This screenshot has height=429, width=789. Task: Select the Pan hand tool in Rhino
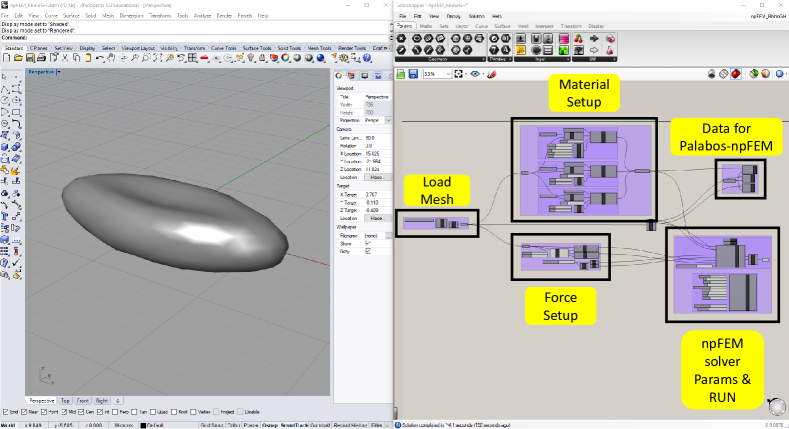(111, 58)
